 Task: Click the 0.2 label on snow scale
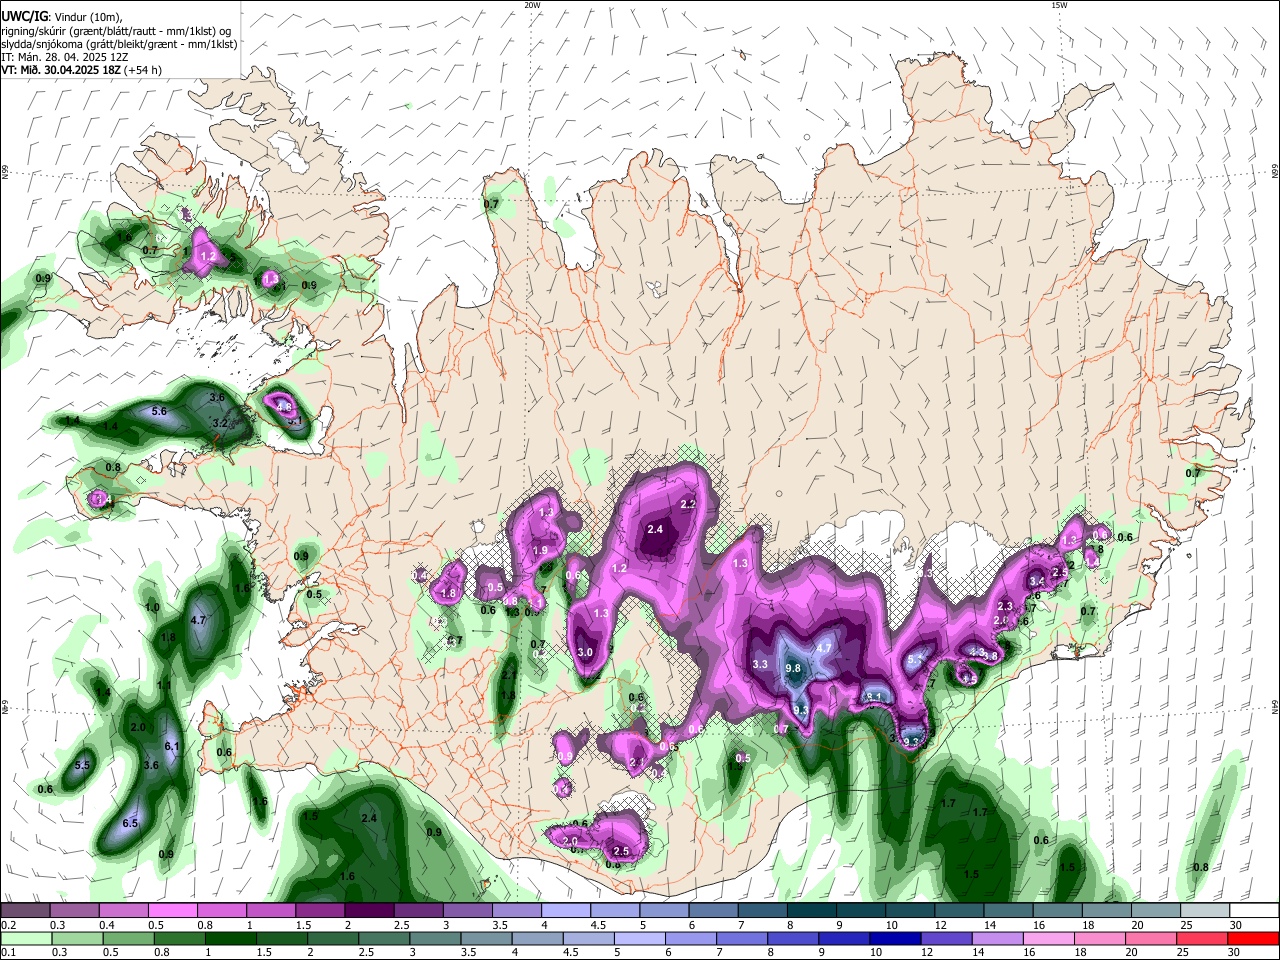[x=8, y=925]
